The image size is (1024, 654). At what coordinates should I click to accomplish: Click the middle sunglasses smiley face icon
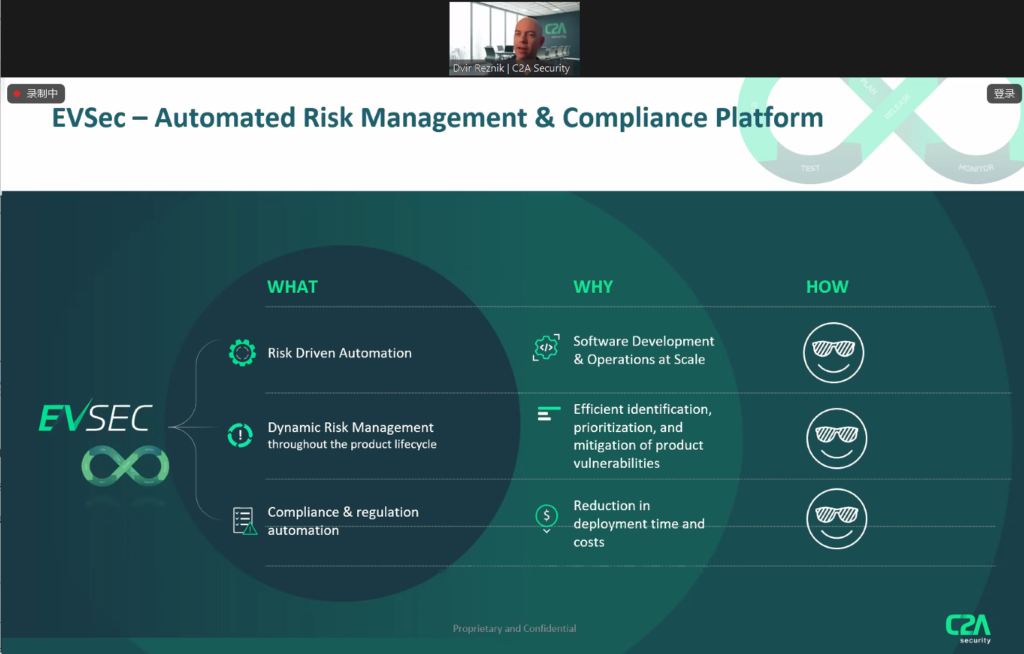[x=836, y=438]
